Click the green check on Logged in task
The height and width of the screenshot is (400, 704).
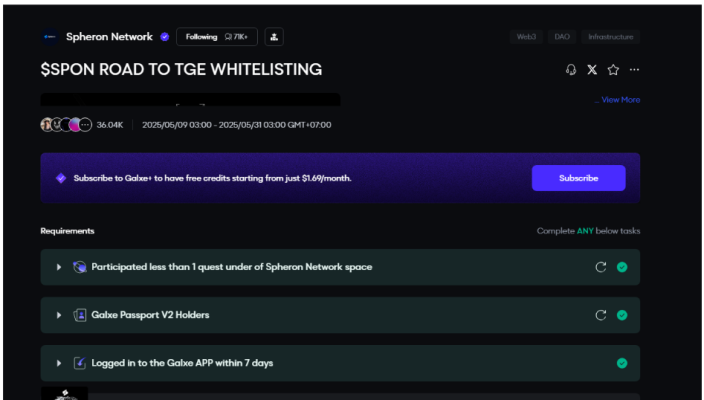point(622,363)
